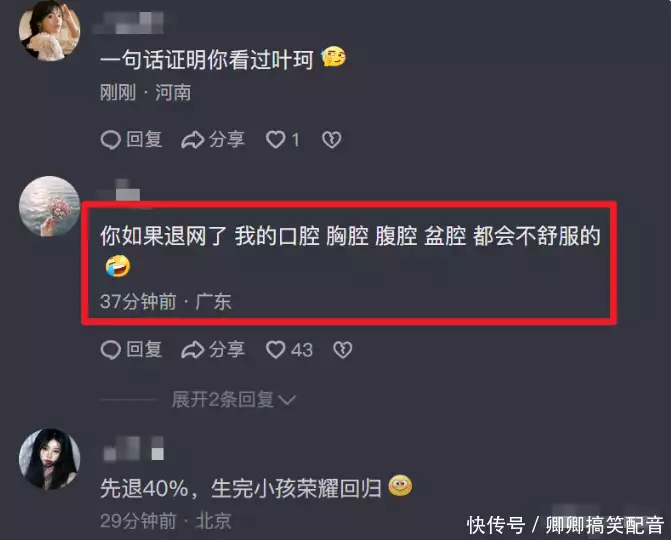
Task: Click share arrow on 广东 comment
Action: click(x=192, y=350)
